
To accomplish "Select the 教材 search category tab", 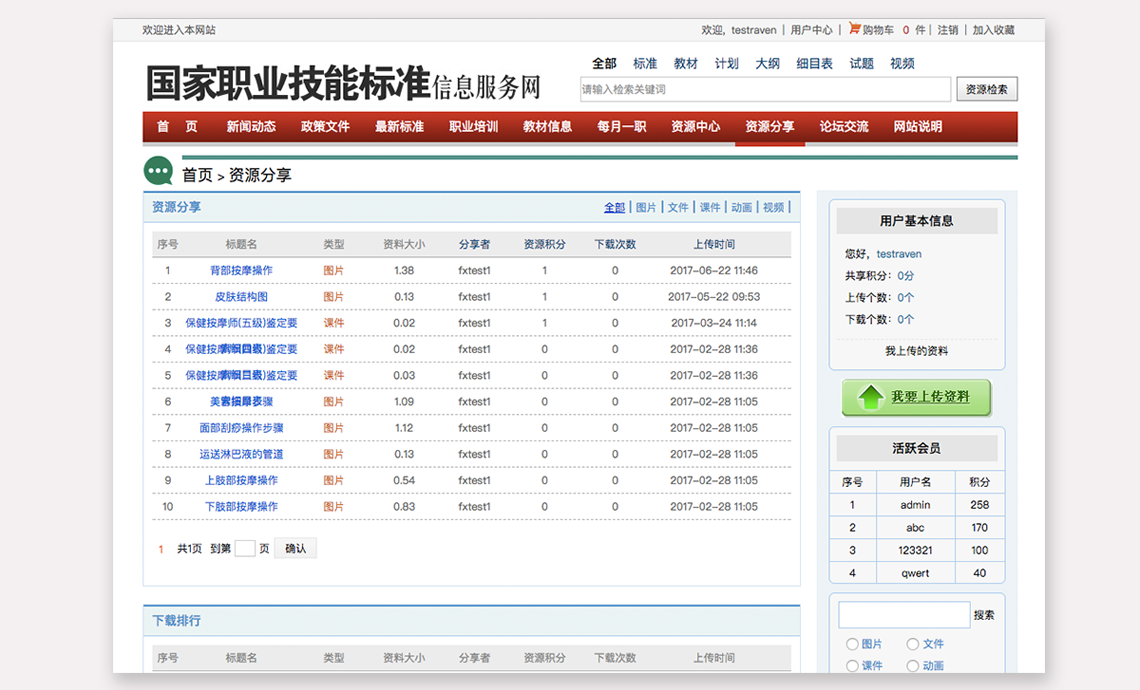I will pos(685,64).
